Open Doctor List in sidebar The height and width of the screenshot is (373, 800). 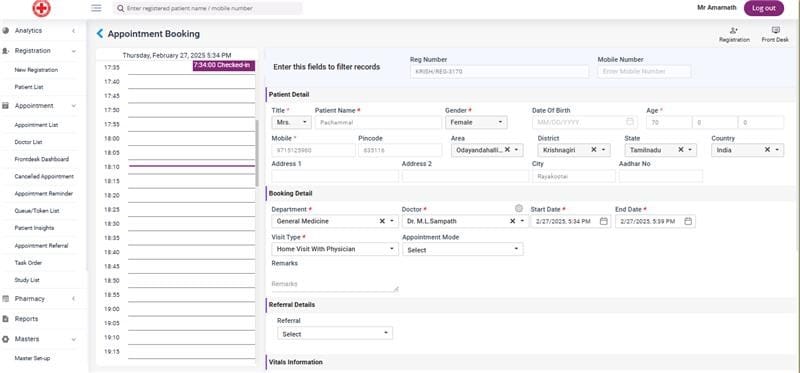(x=28, y=142)
